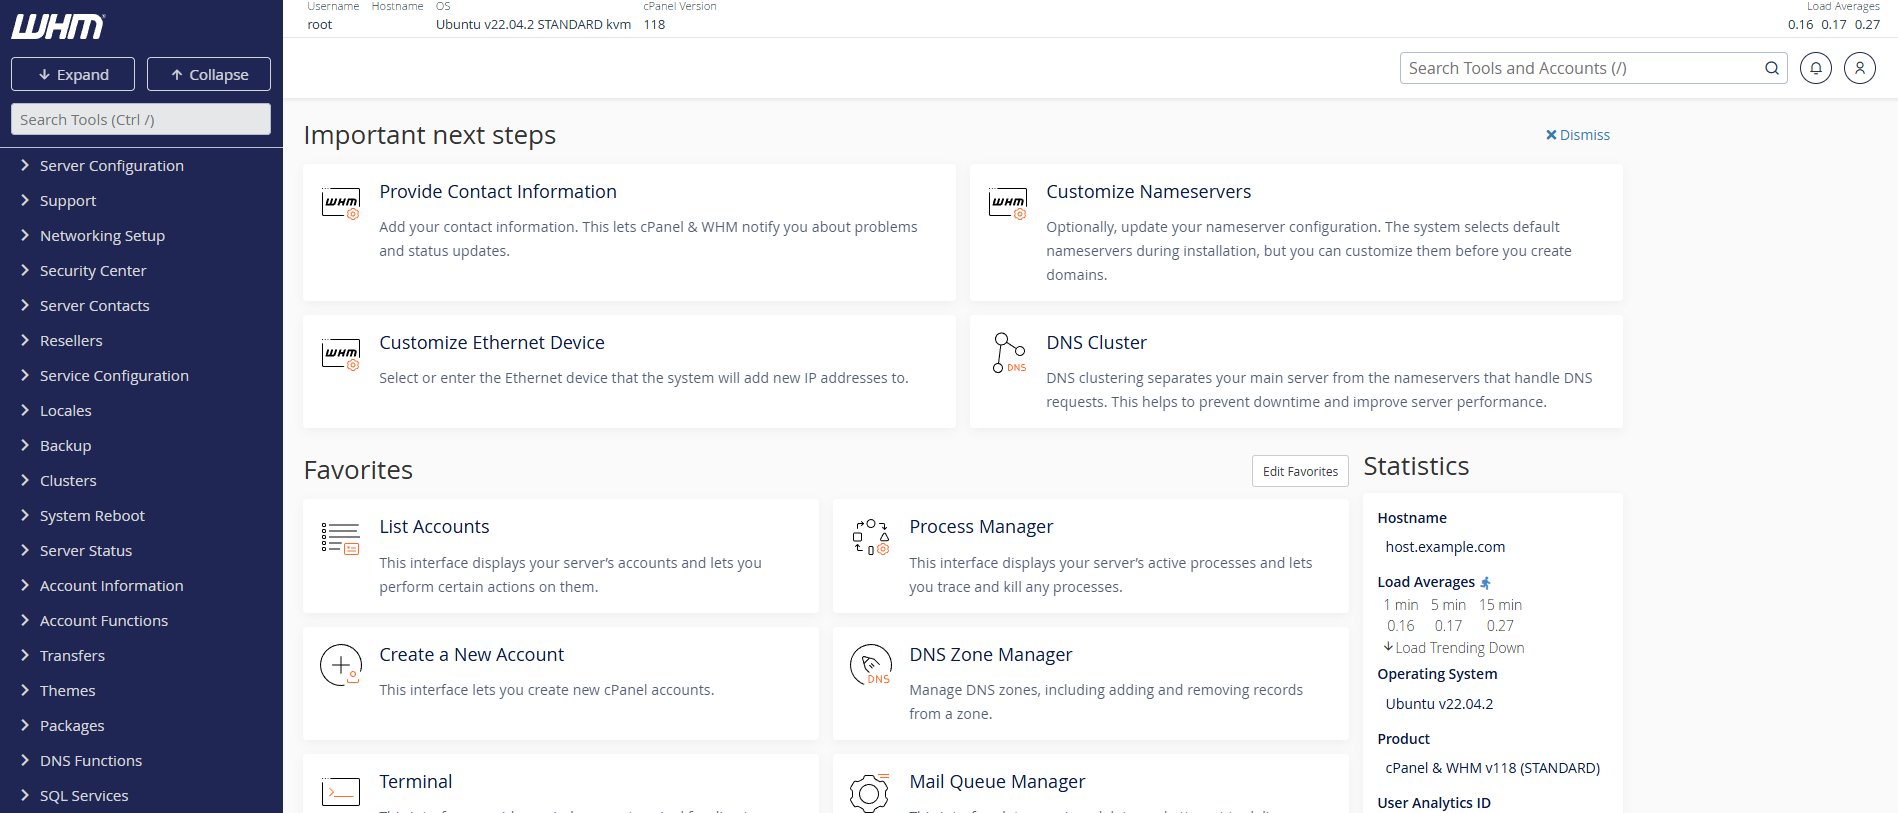Expand the Support menu chevron

tap(25, 200)
